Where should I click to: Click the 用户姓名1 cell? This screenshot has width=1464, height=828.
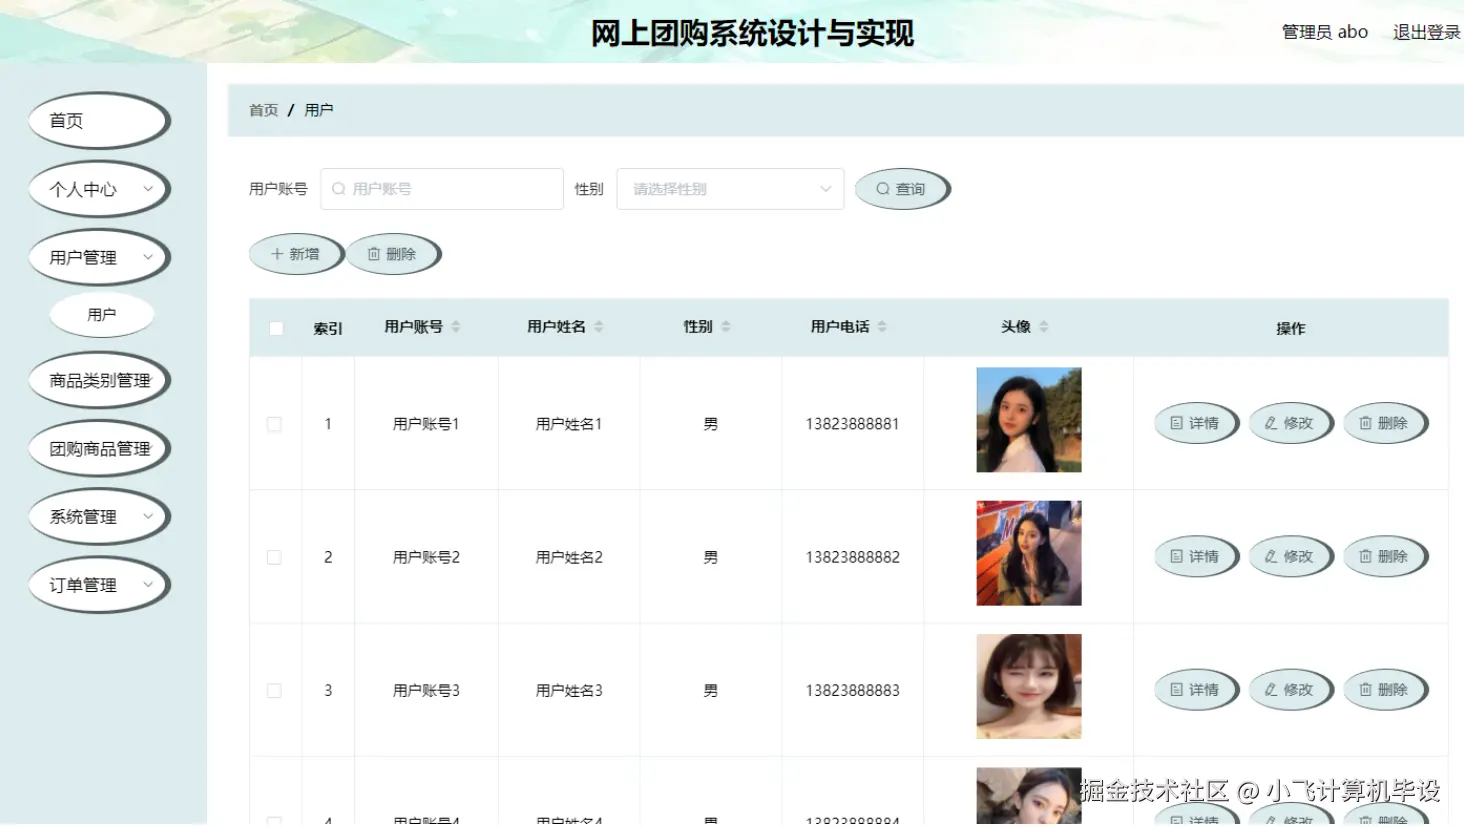[569, 424]
